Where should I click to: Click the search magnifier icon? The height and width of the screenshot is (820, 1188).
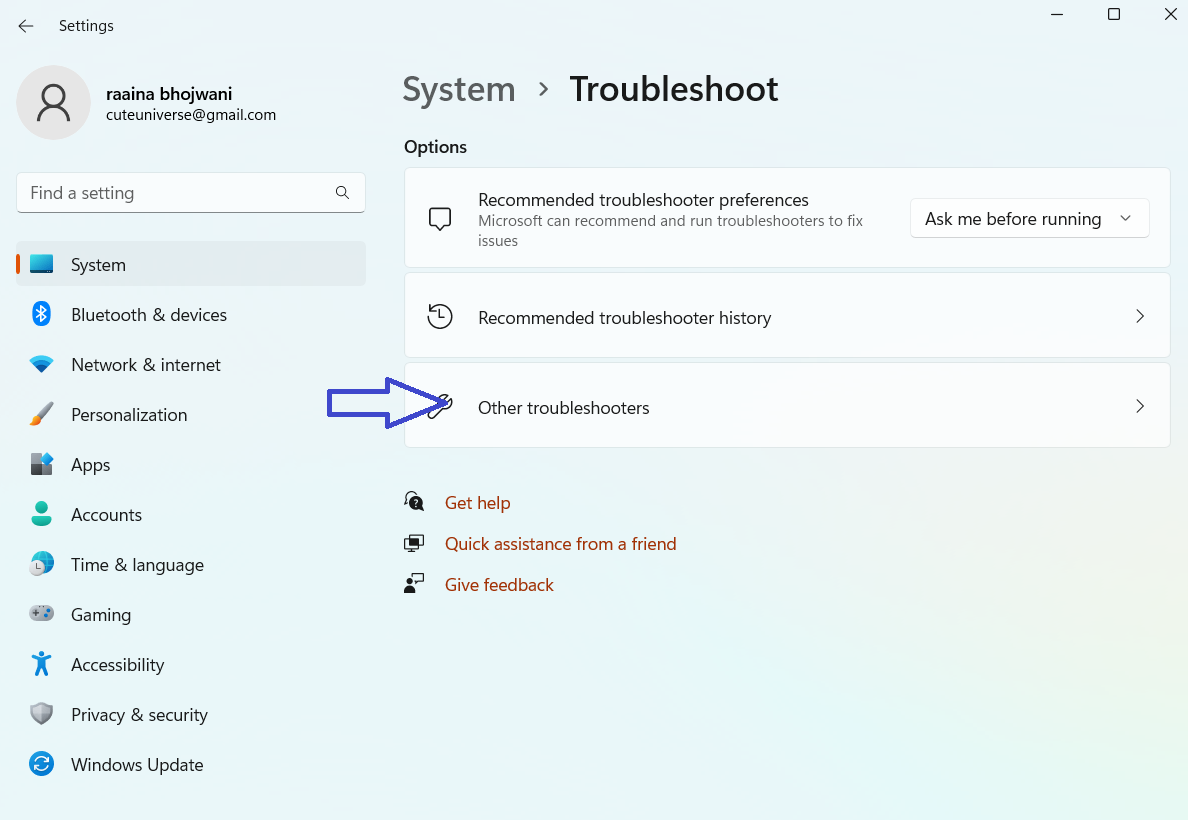[342, 193]
